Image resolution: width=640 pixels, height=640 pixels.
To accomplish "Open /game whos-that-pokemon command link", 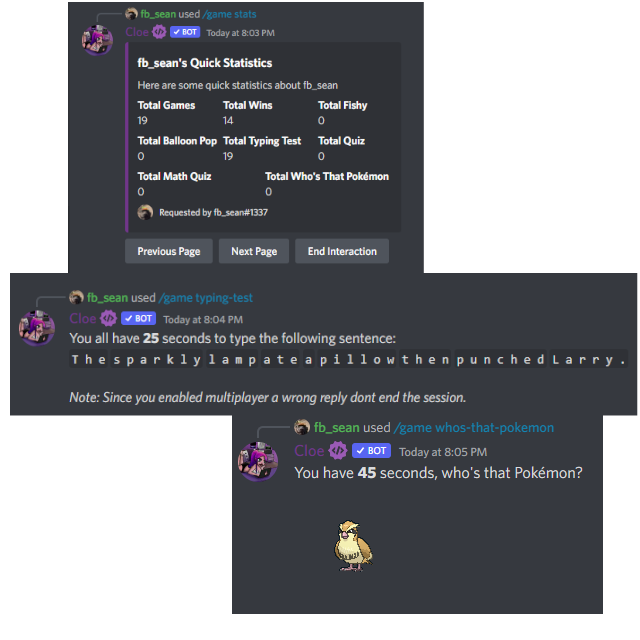I will (474, 428).
